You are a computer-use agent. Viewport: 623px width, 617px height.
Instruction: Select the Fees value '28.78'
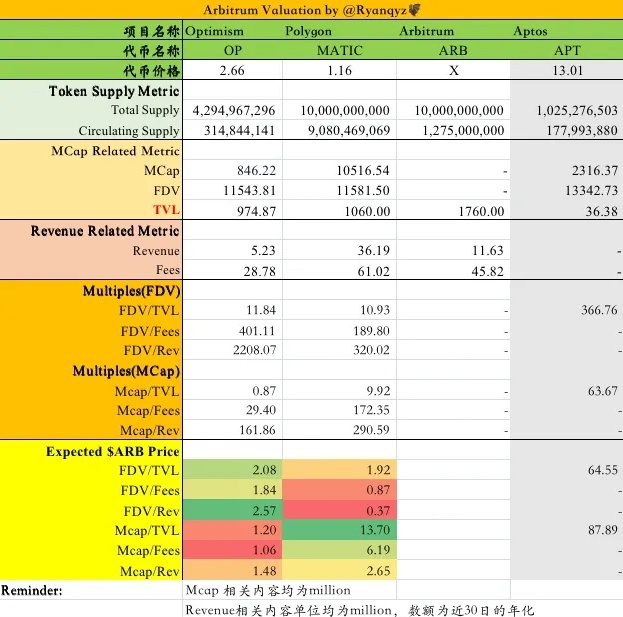tap(259, 271)
